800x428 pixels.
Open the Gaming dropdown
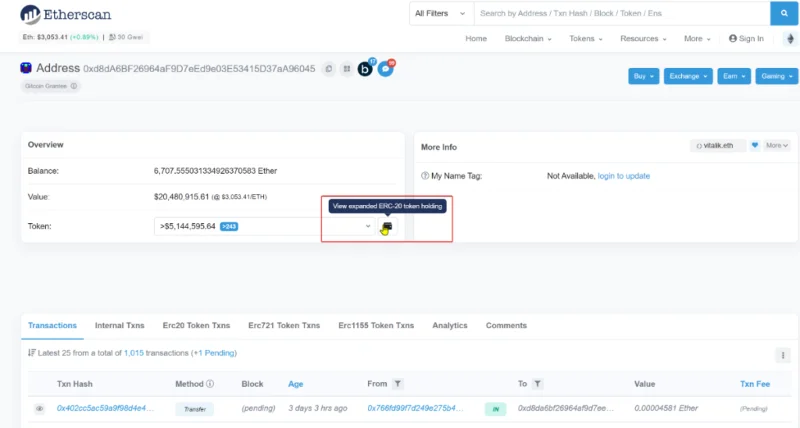[x=777, y=76]
